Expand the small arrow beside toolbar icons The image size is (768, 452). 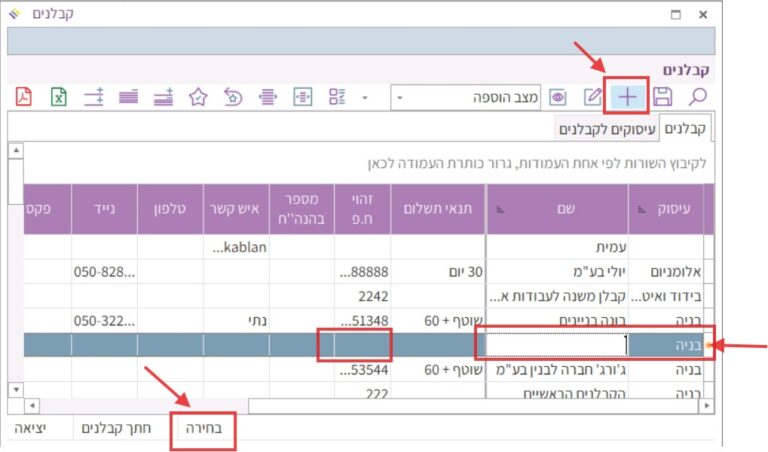click(x=365, y=97)
